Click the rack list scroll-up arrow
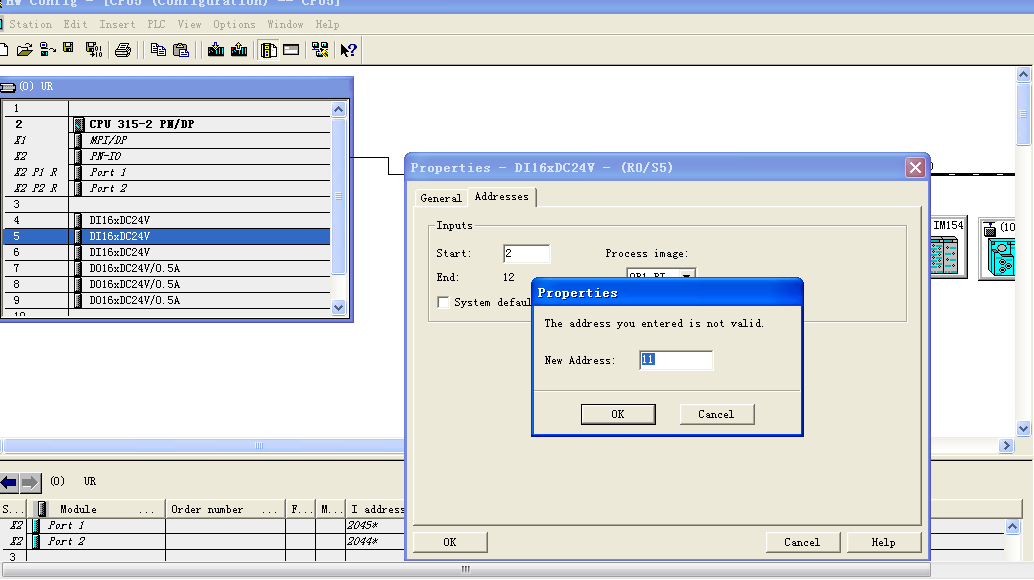The width and height of the screenshot is (1034, 580). [x=338, y=109]
